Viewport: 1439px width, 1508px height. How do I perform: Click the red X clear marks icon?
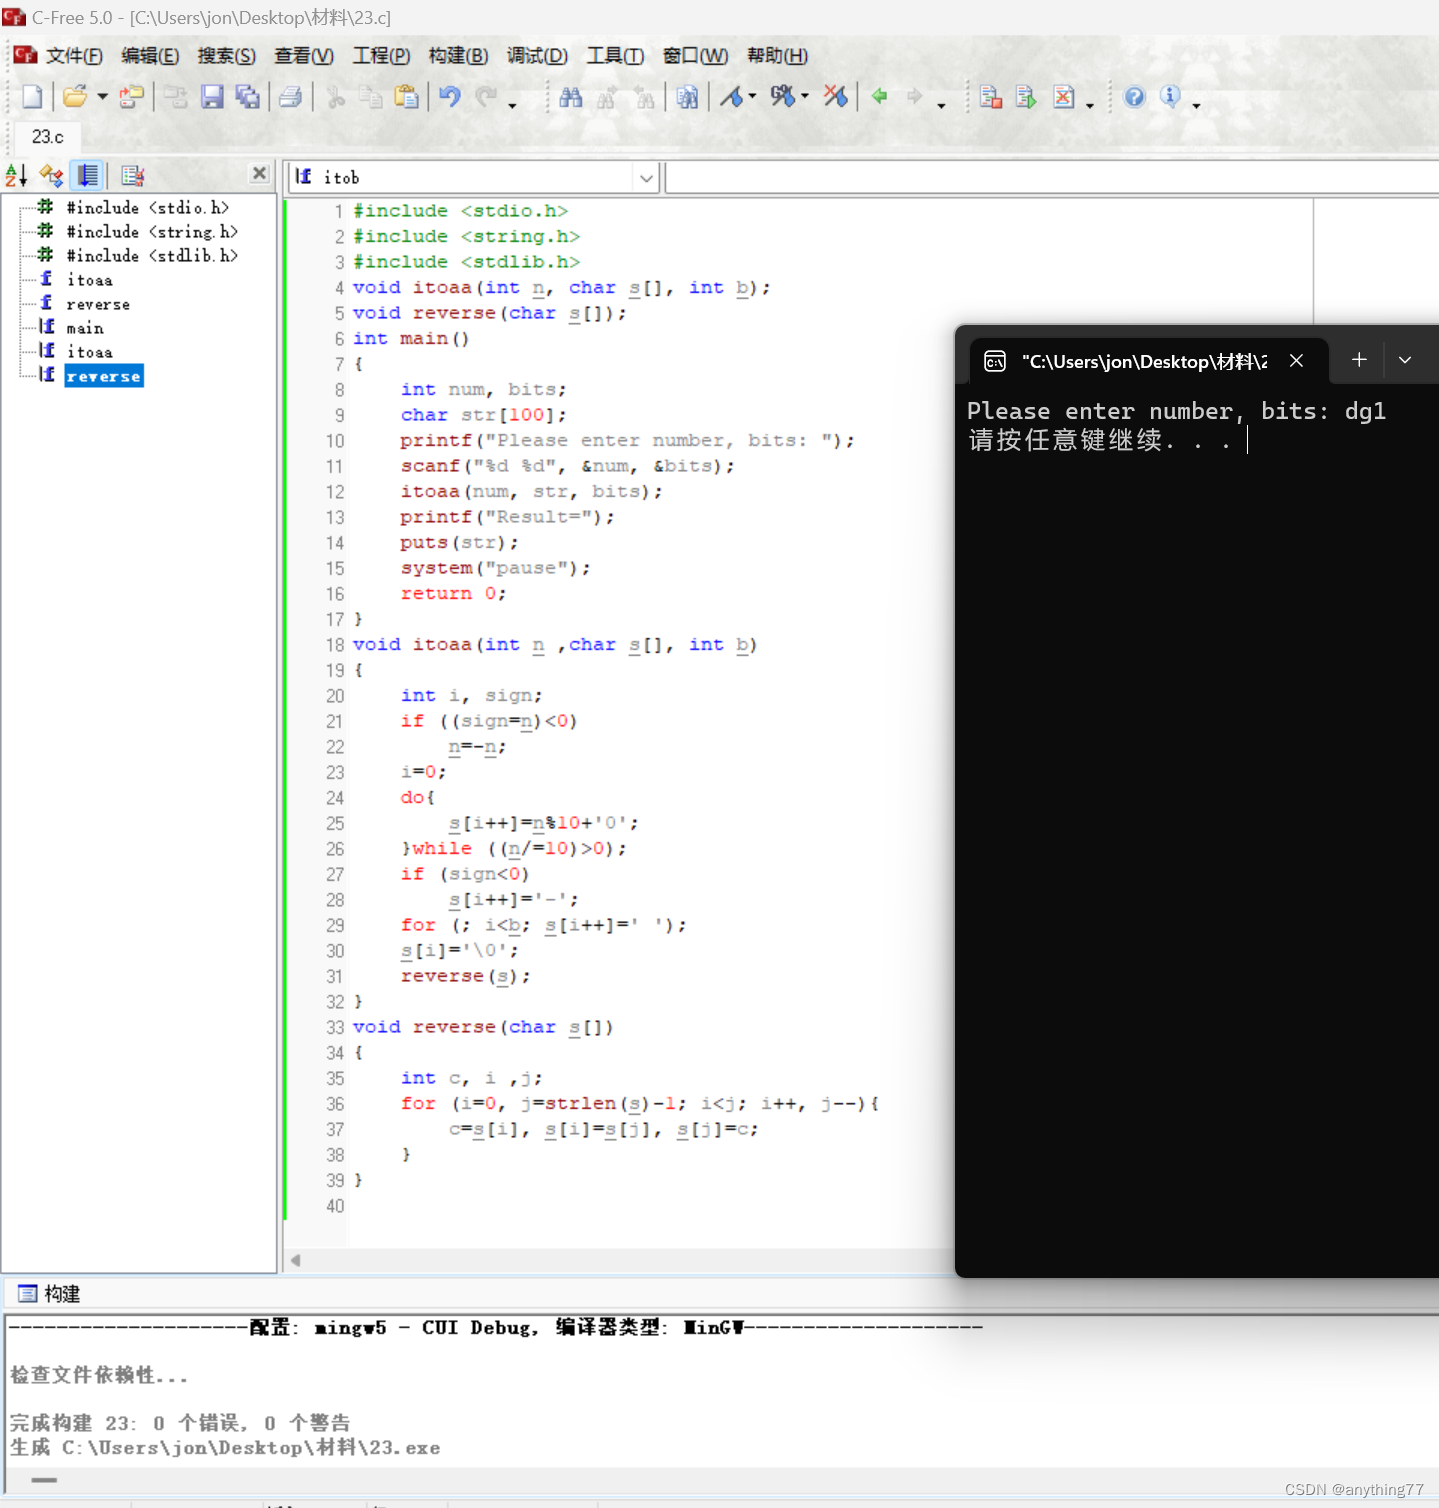click(x=835, y=96)
